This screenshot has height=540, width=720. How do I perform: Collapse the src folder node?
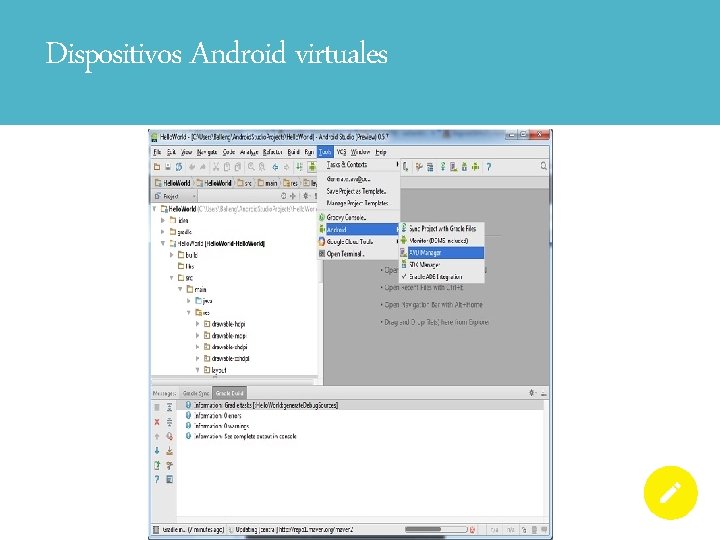point(172,278)
